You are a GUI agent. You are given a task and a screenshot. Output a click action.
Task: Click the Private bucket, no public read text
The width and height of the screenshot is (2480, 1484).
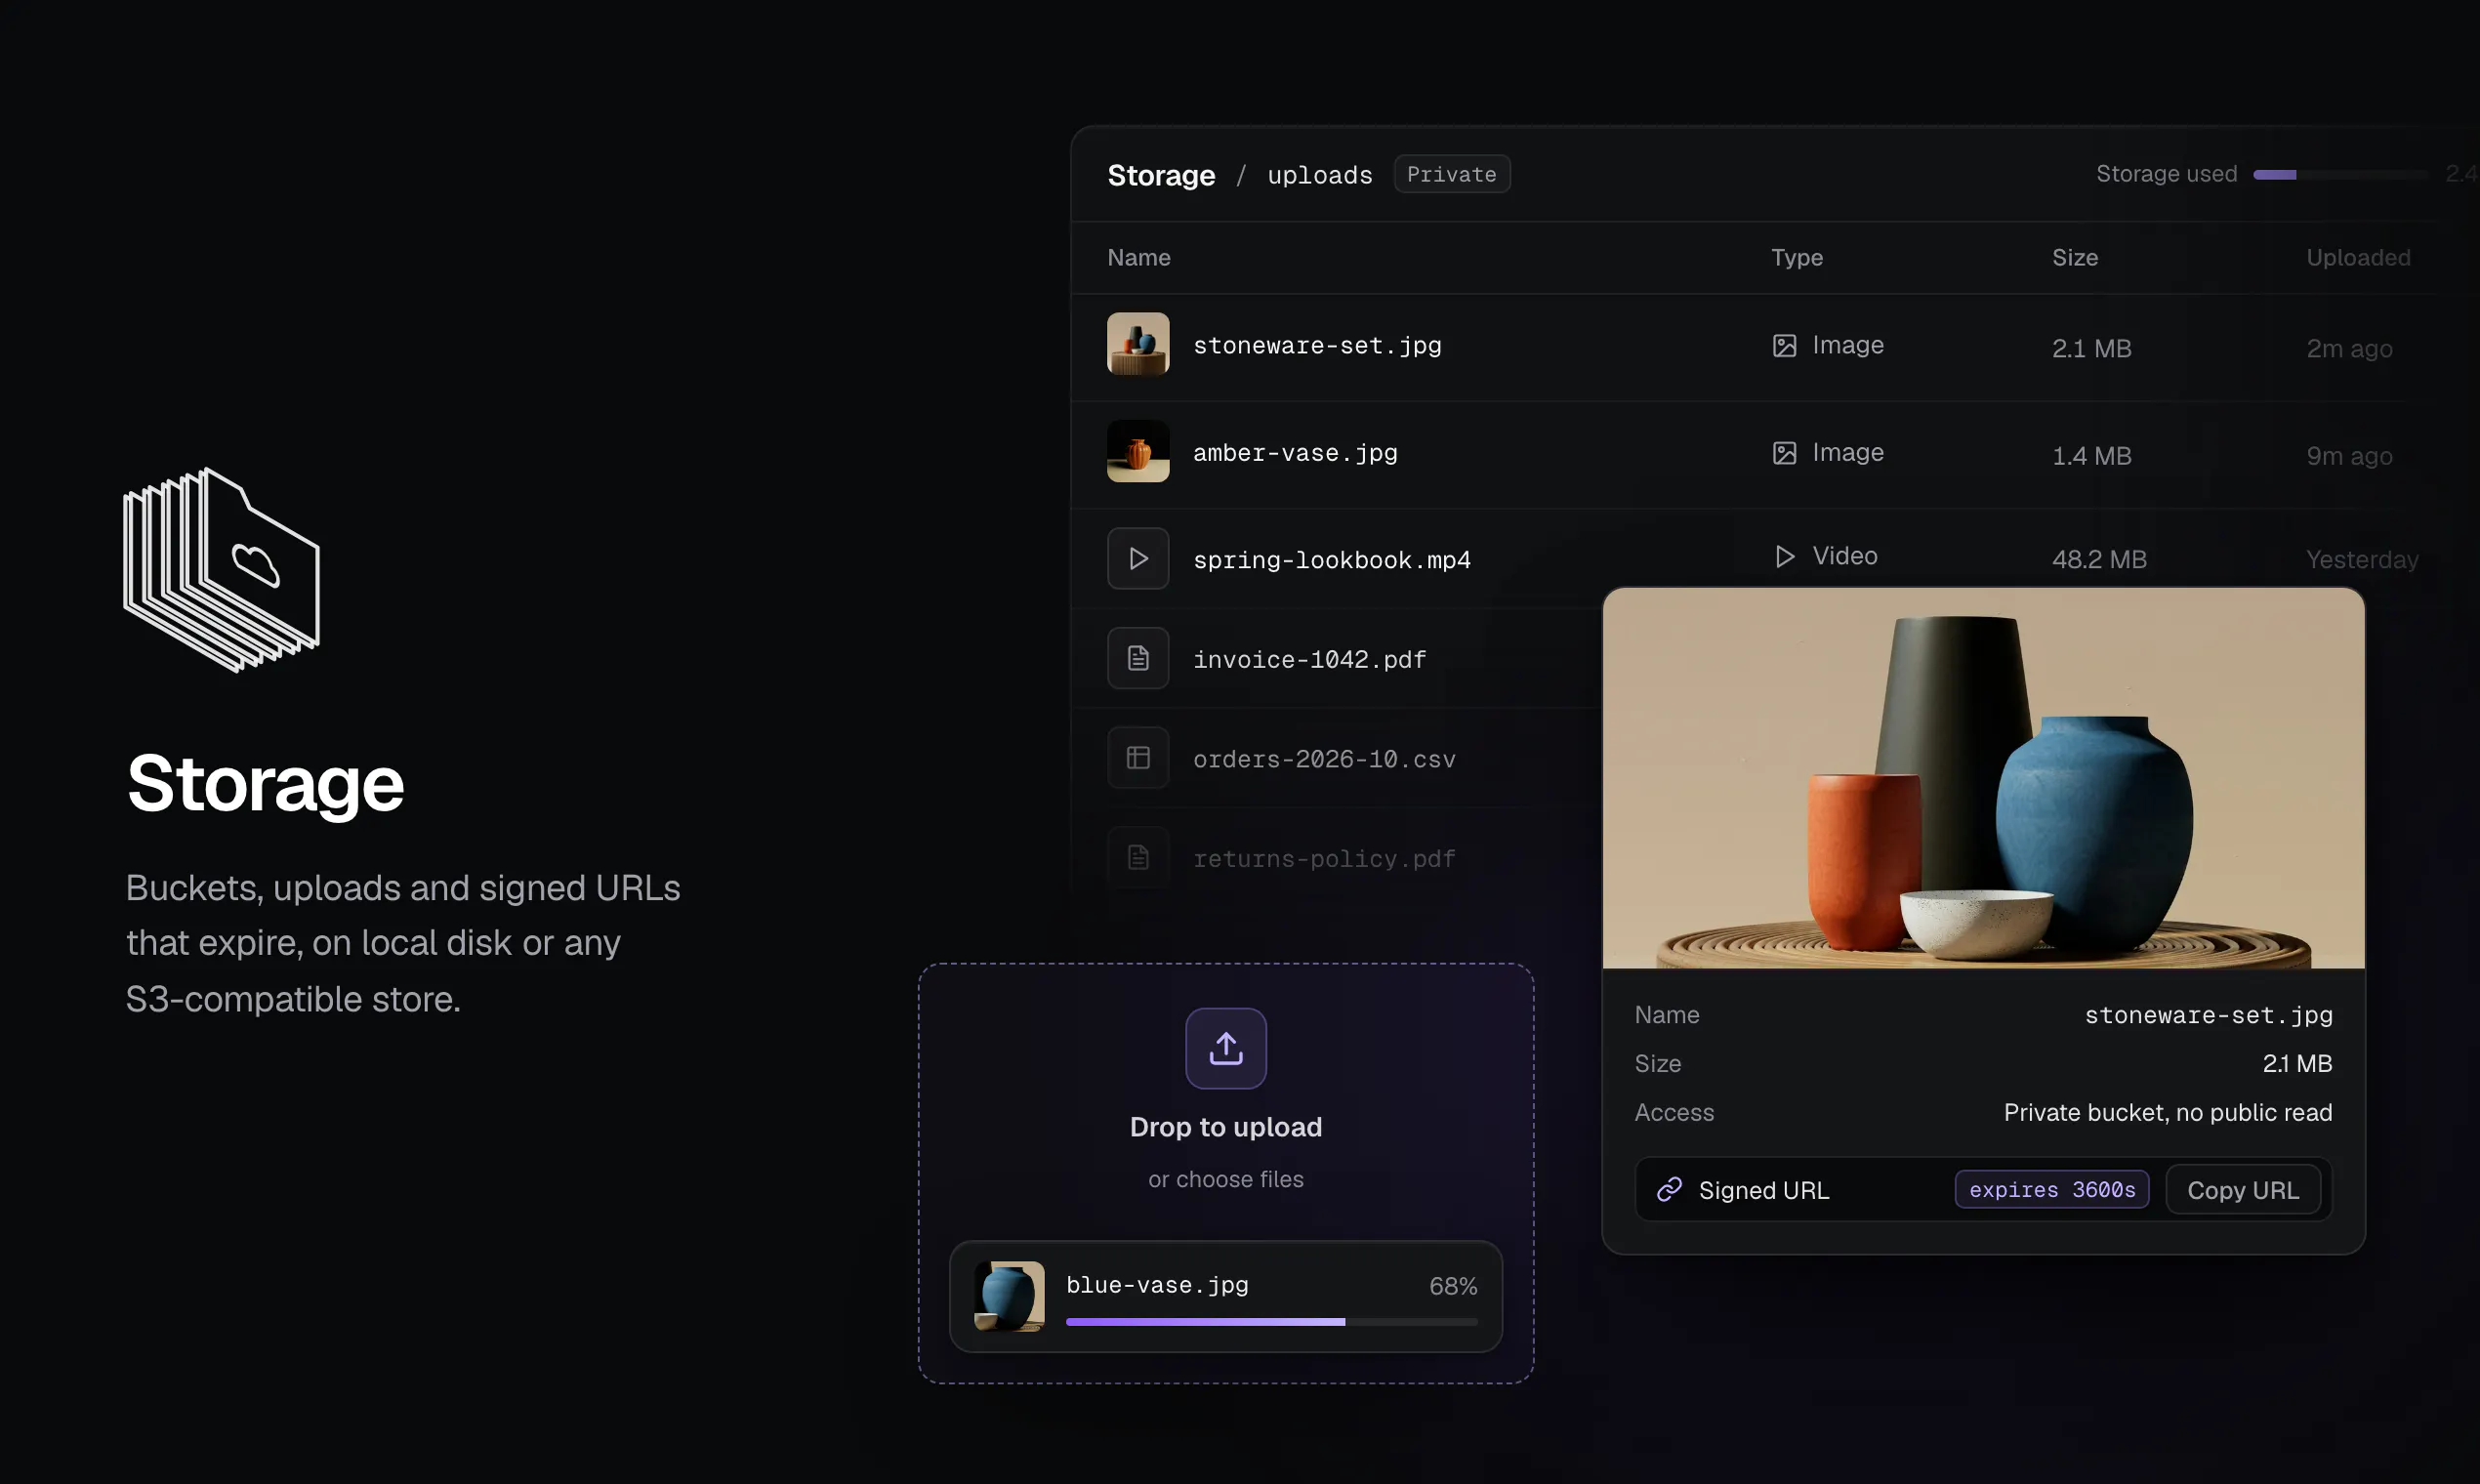tap(2168, 1112)
